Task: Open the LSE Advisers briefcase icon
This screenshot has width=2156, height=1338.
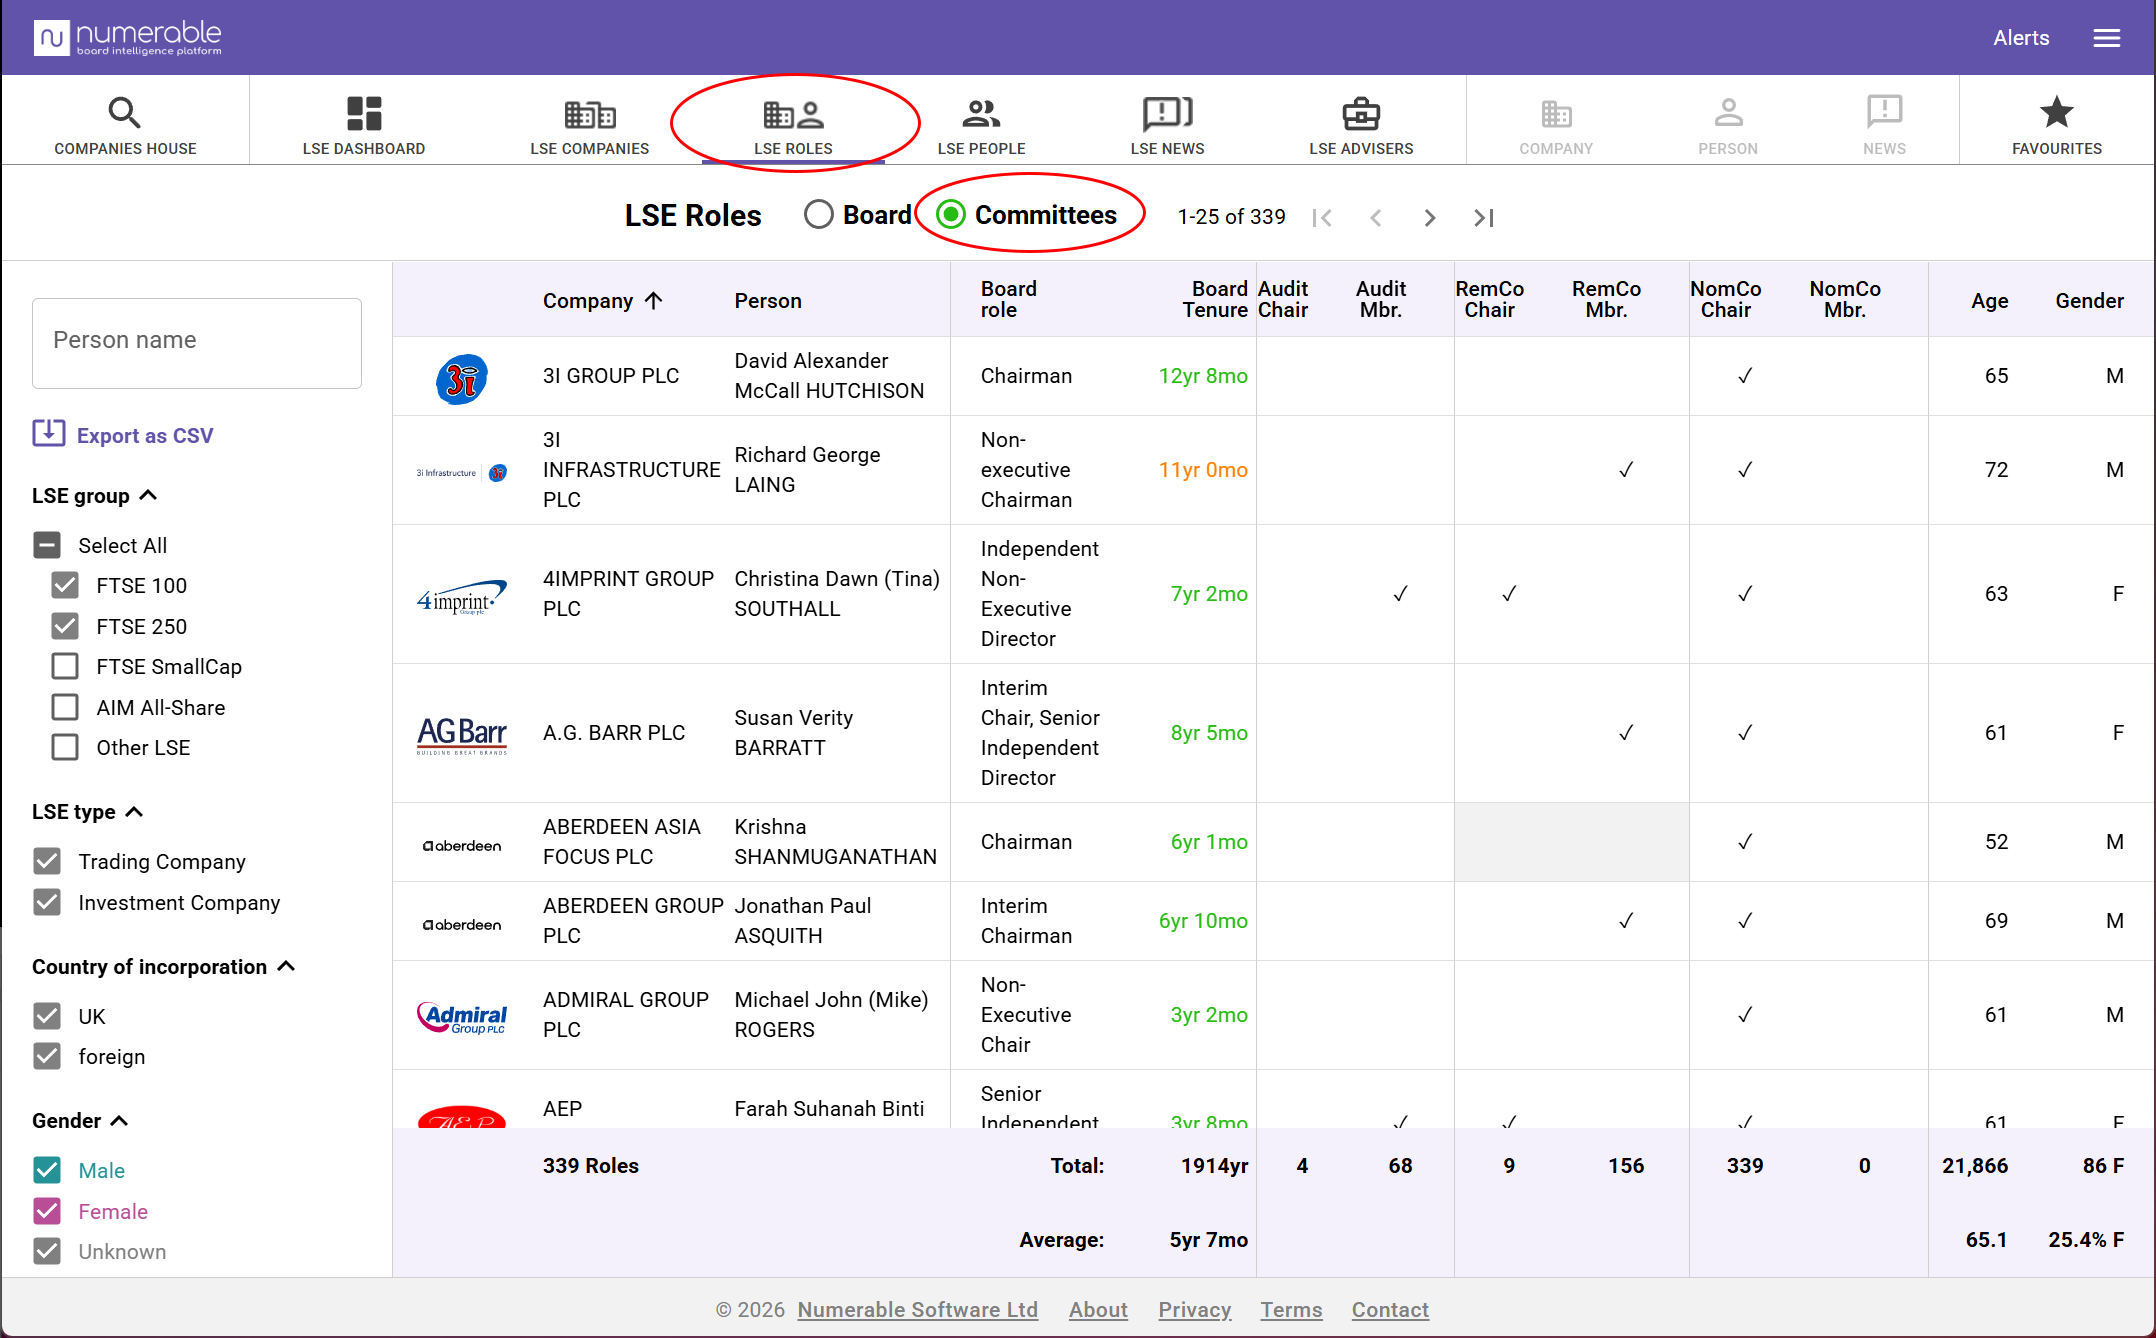Action: point(1361,113)
